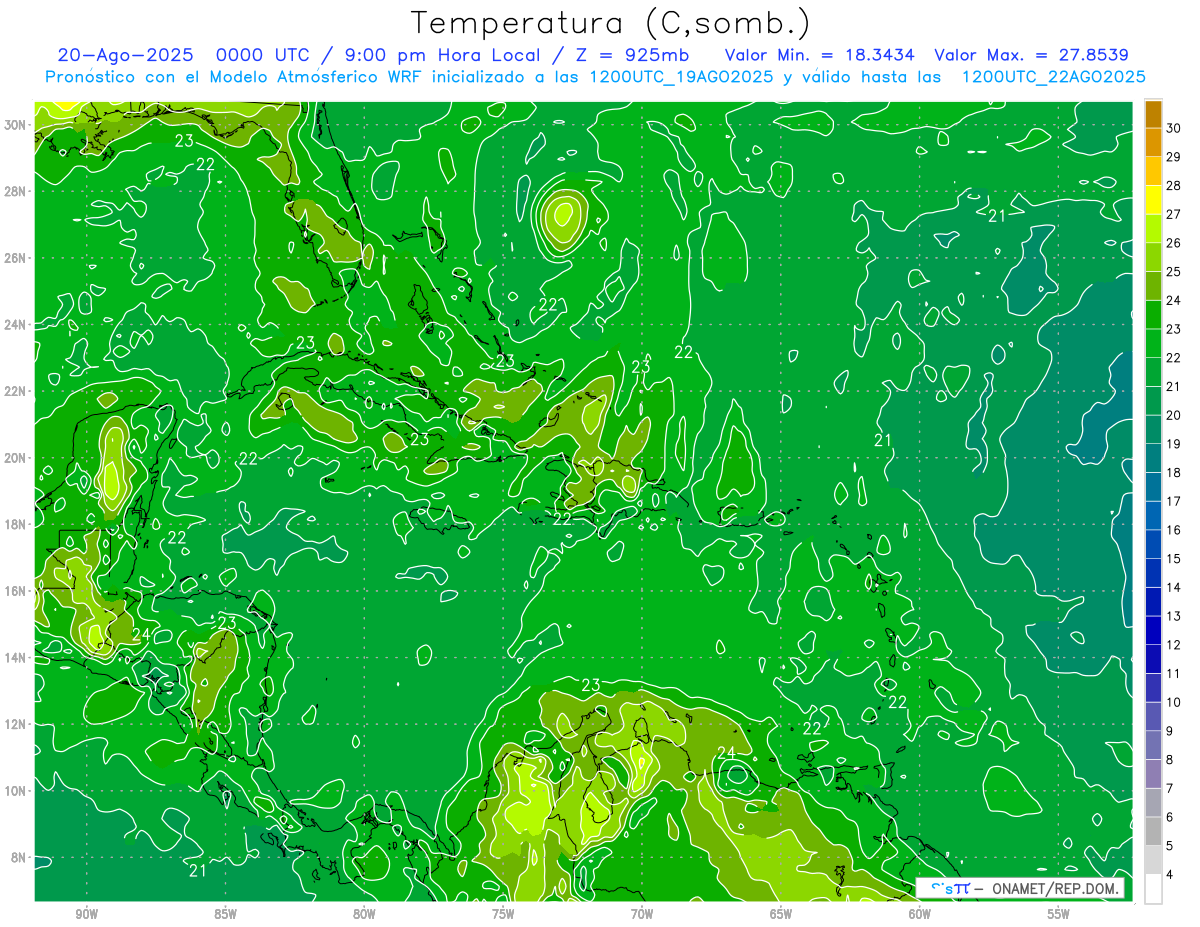Screen dimensions: 1200x927
Task: Click the "17" label on the color scale
Action: pos(1174,501)
